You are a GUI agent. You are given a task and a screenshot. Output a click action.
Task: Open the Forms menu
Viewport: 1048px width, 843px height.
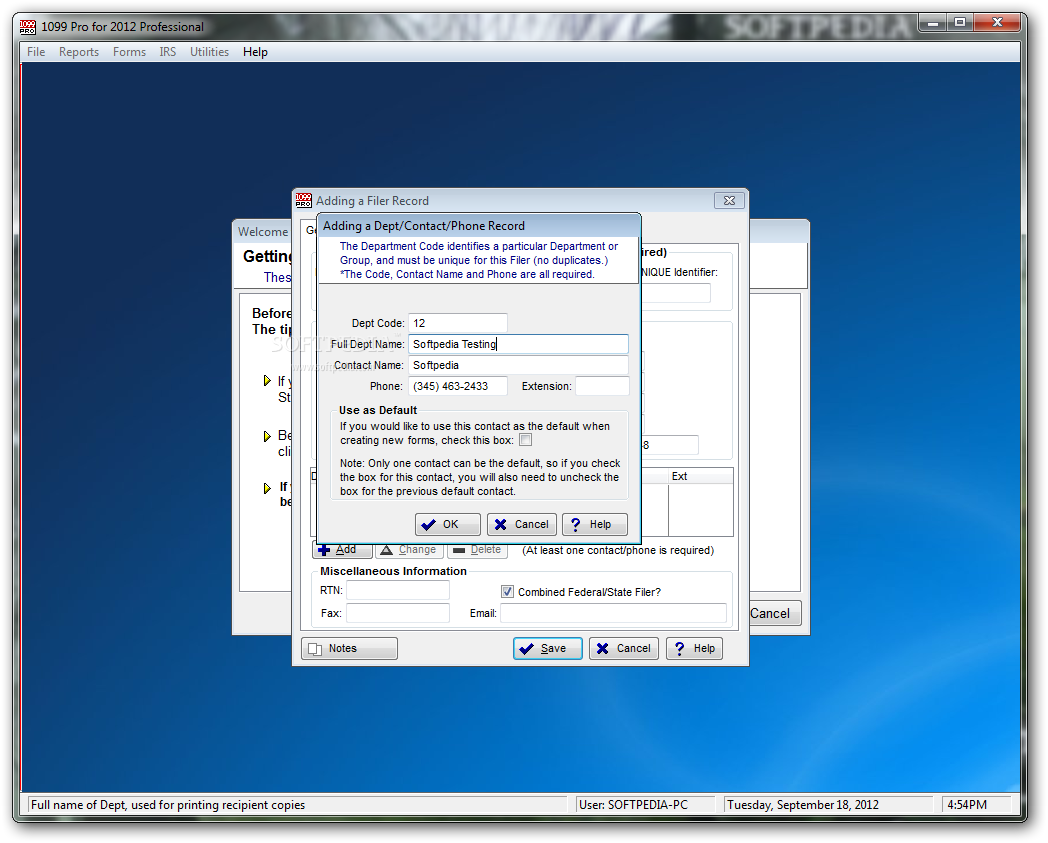[x=129, y=51]
